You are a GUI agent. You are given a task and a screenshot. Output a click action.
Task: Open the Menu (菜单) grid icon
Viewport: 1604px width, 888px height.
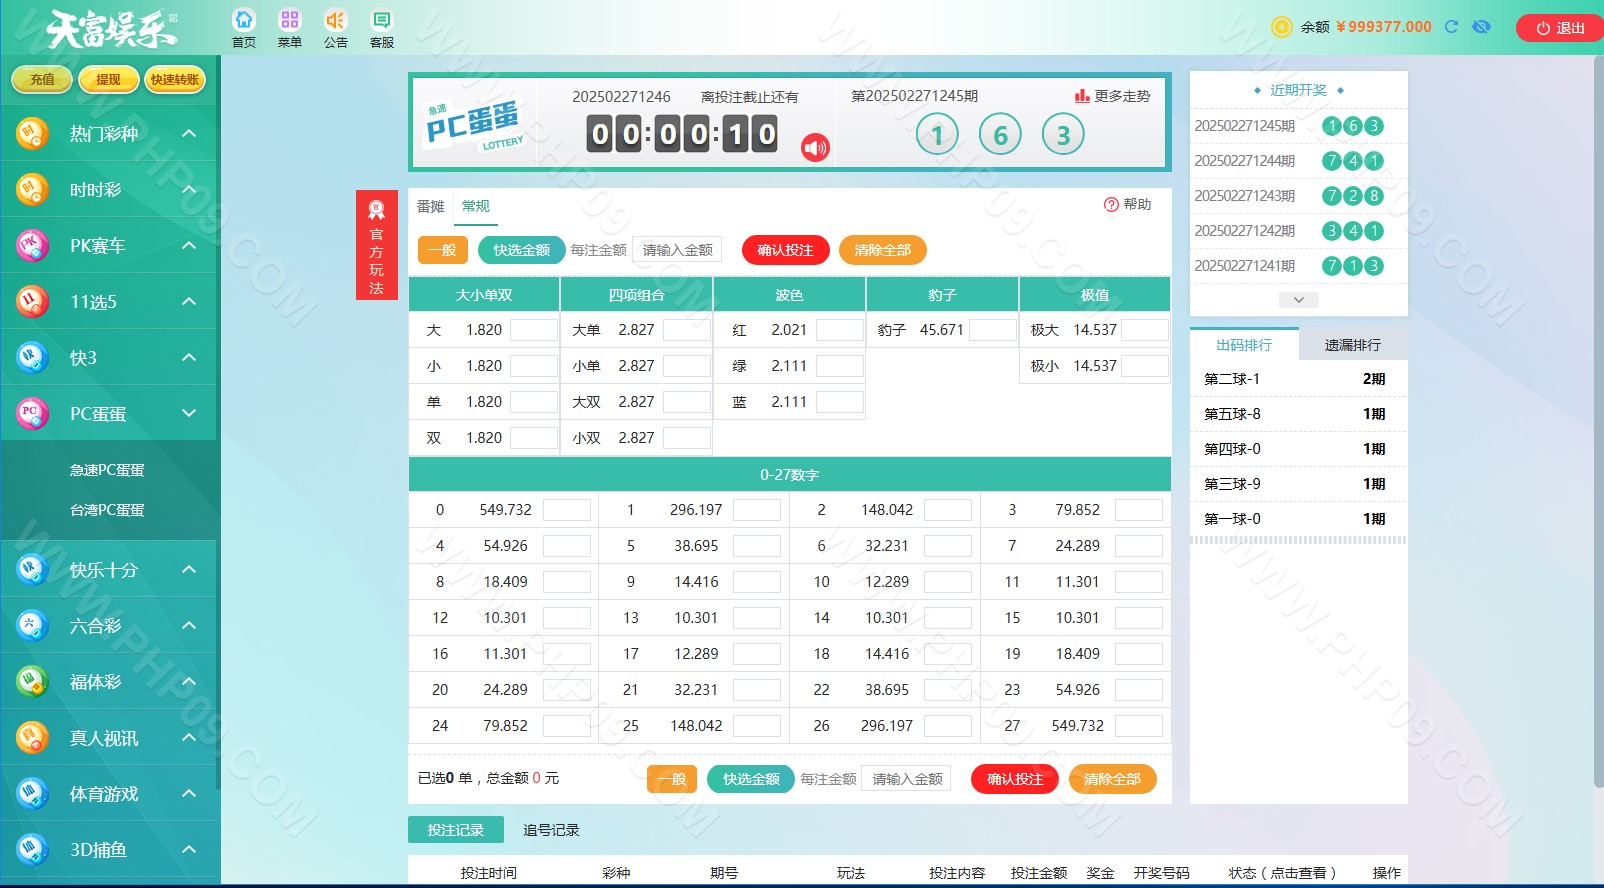(x=290, y=21)
